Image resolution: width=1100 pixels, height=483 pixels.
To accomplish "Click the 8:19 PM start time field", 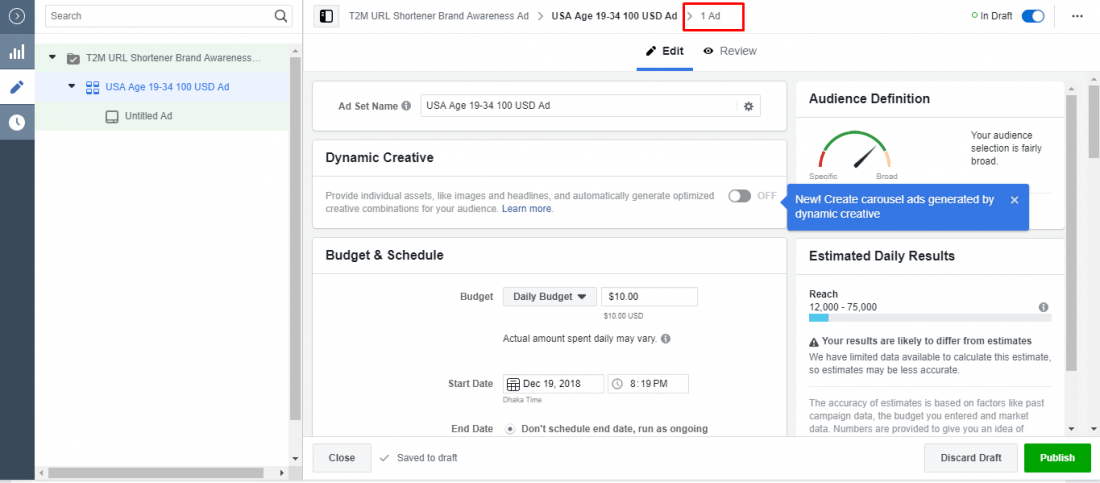I will coord(648,384).
